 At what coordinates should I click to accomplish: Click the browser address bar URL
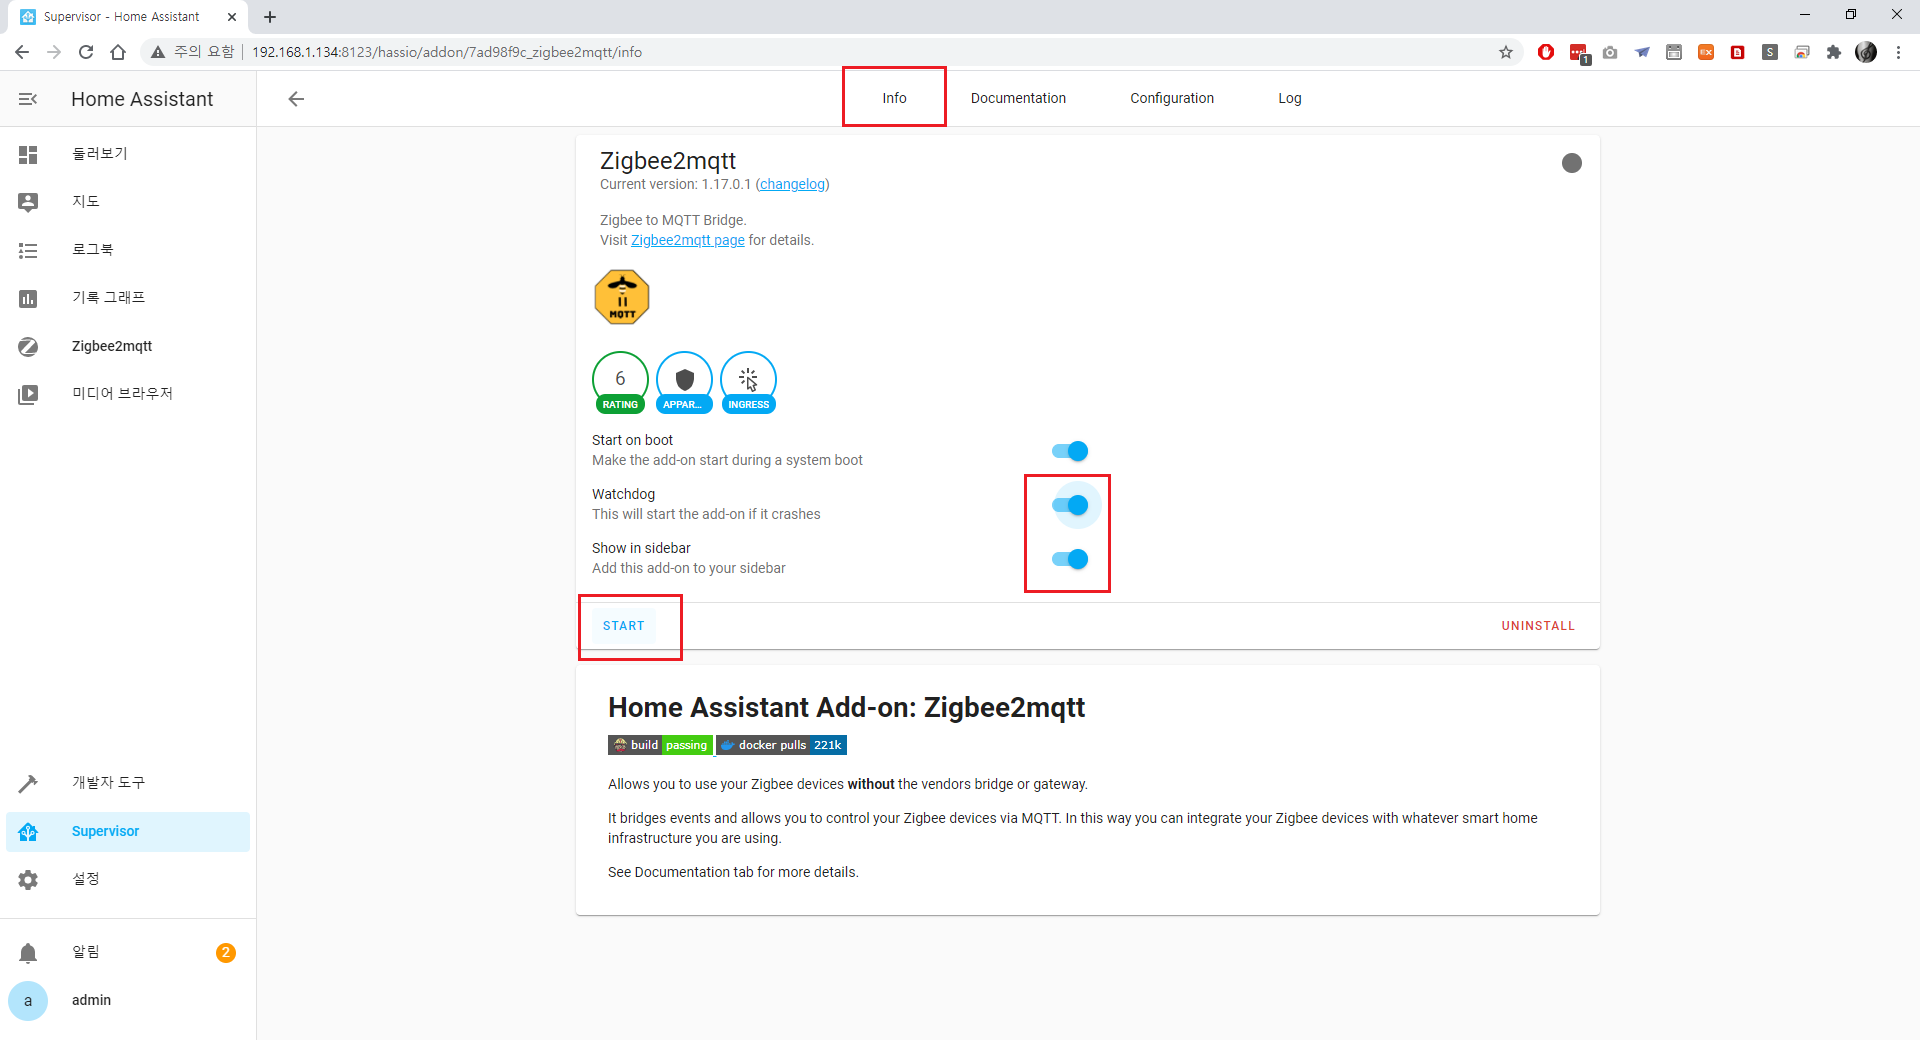[x=447, y=52]
